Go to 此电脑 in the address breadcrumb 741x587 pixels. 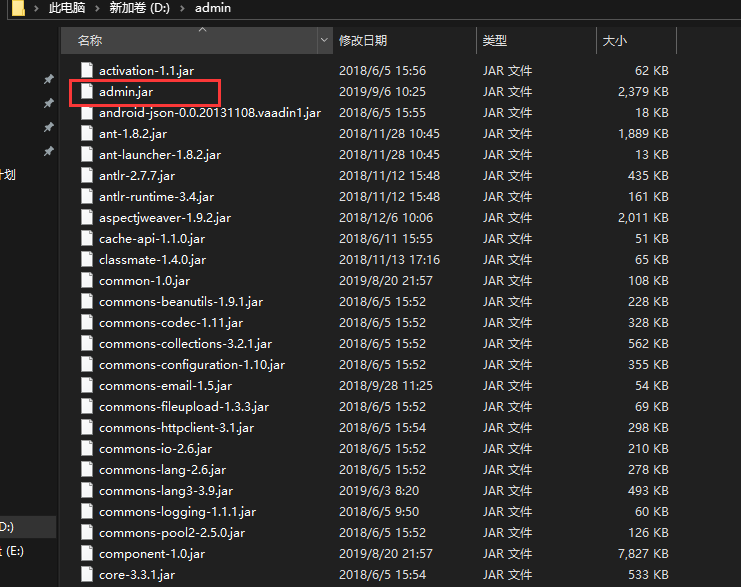coord(67,8)
